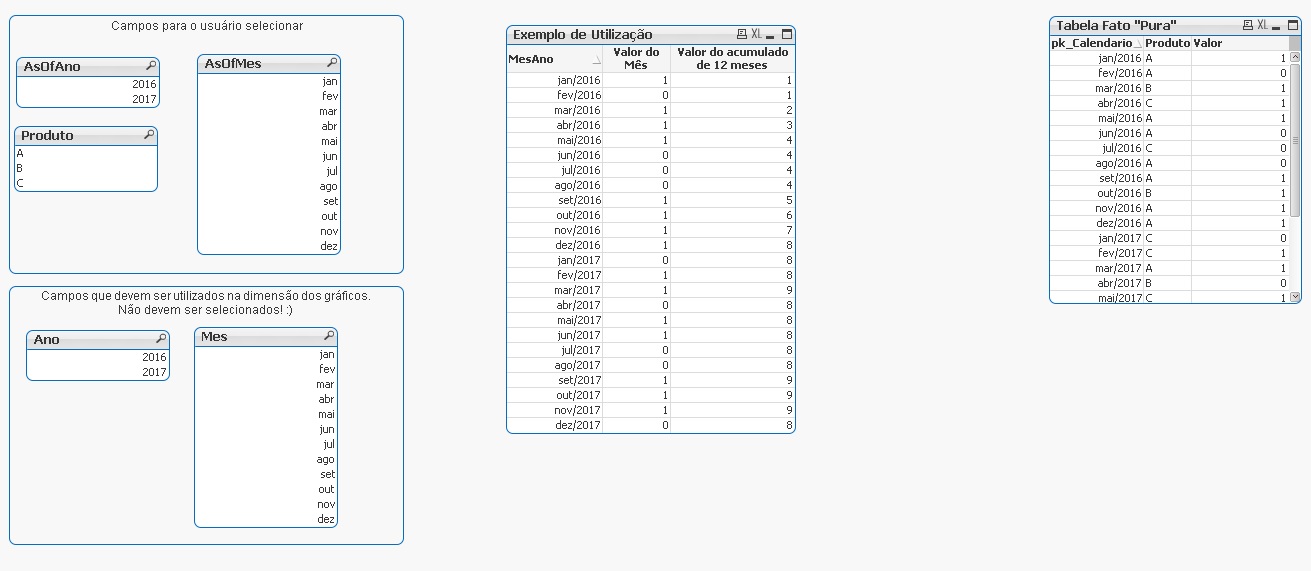Open search in the AsOfAno list box
Viewport: 1311px width, 571px height.
pyautogui.click(x=151, y=66)
